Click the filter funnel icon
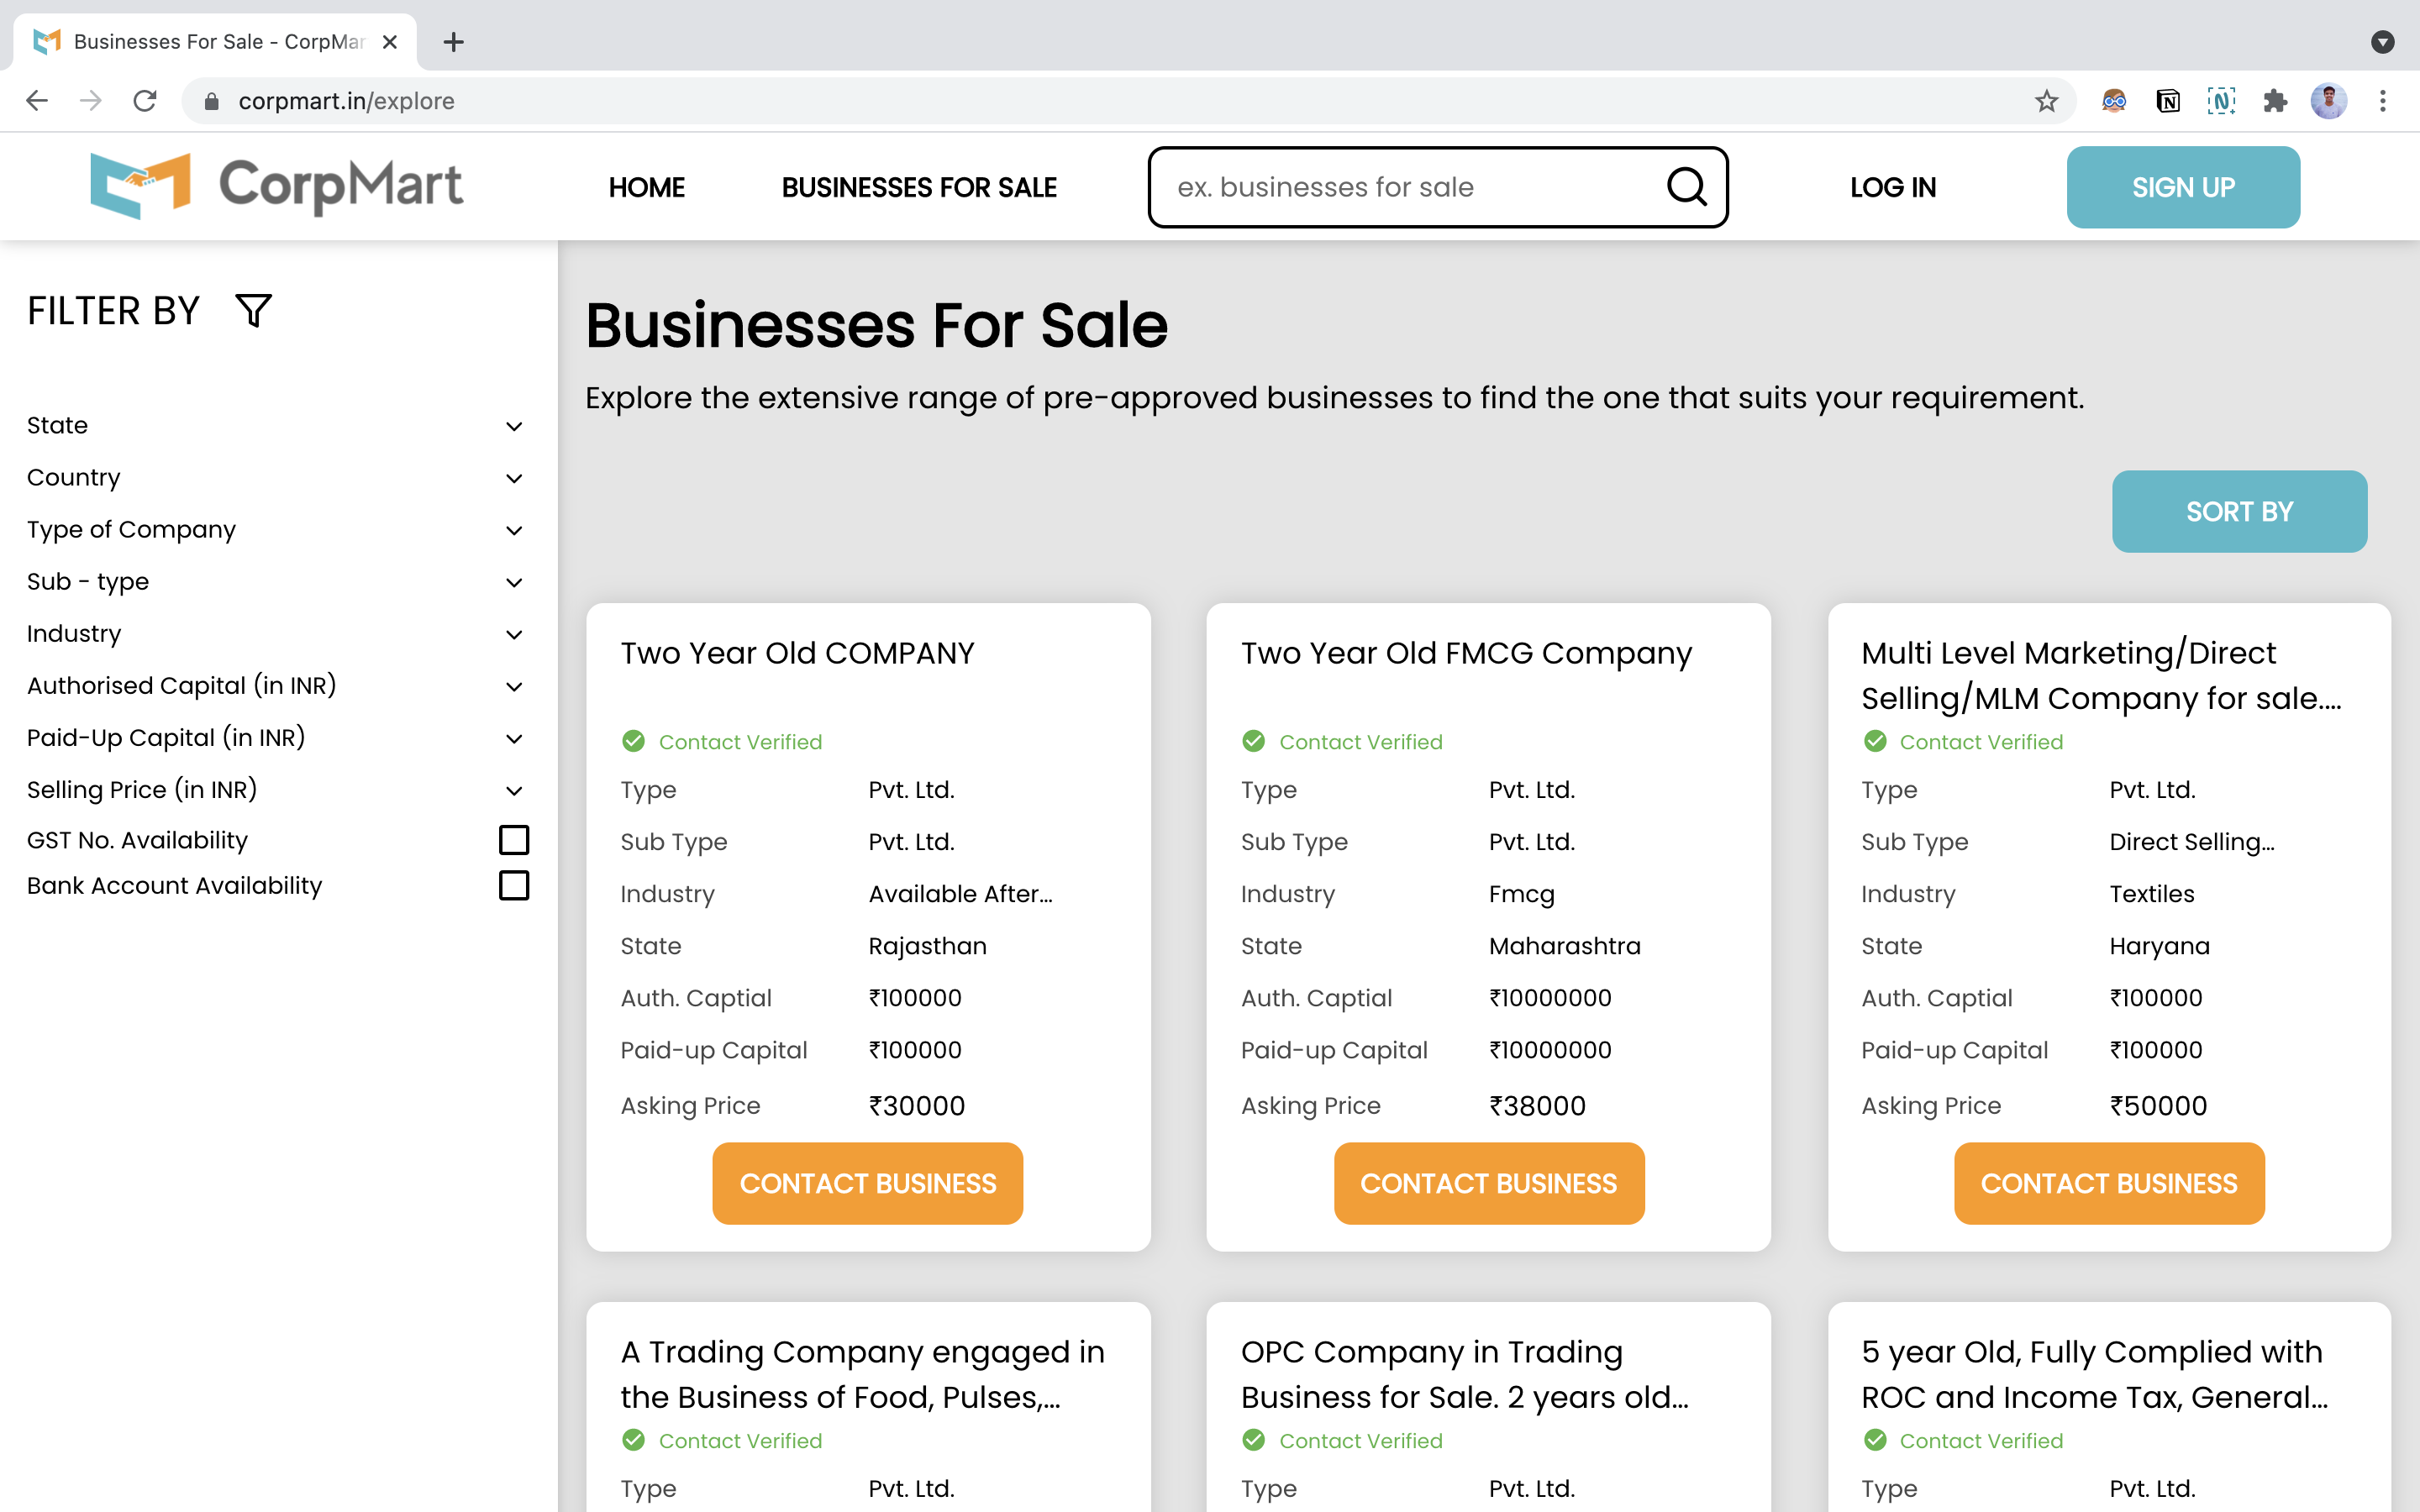2420x1512 pixels. (253, 310)
